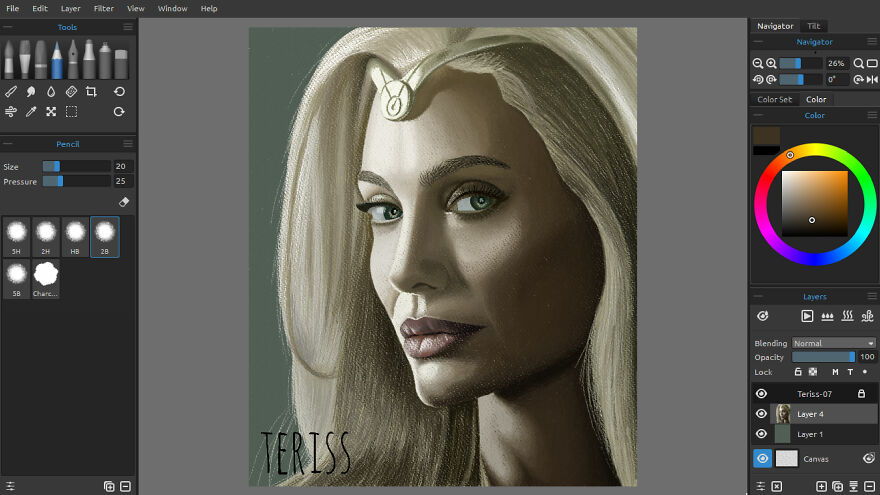
Task: Hide the Teriss-07 layer group
Action: point(761,394)
